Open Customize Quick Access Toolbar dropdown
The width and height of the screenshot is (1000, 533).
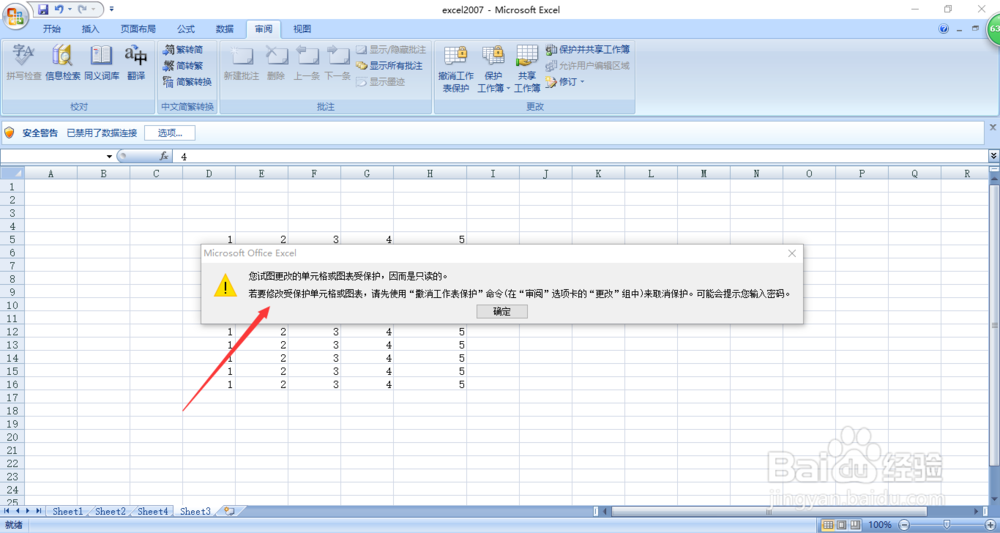coord(112,10)
